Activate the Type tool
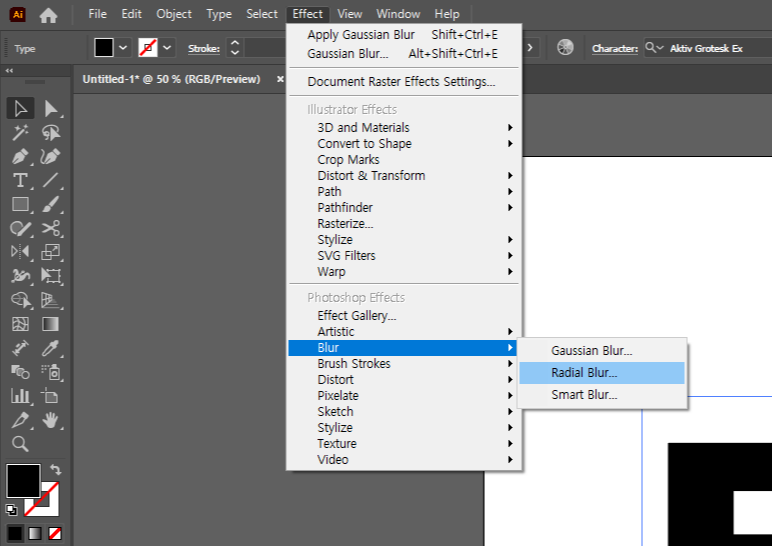Viewport: 772px width, 546px height. (x=20, y=180)
